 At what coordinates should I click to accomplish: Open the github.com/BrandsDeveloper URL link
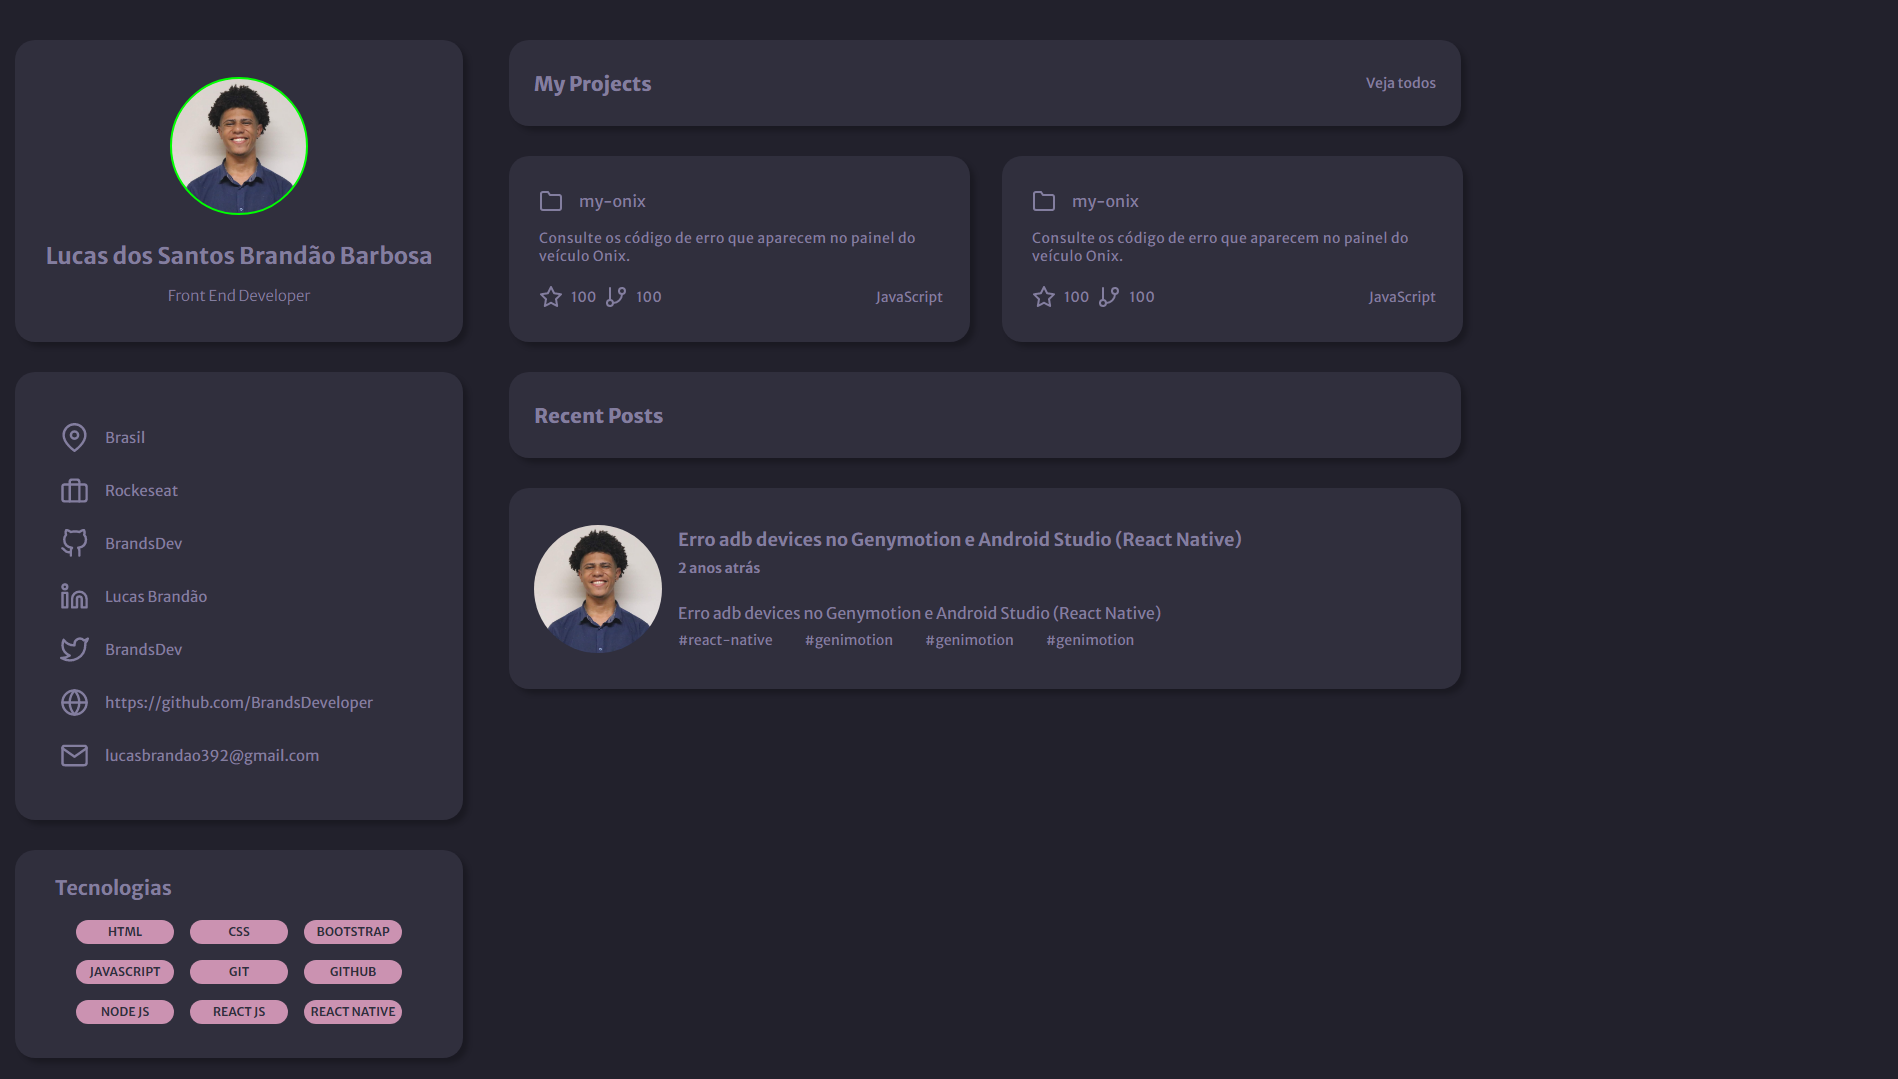[x=238, y=702]
